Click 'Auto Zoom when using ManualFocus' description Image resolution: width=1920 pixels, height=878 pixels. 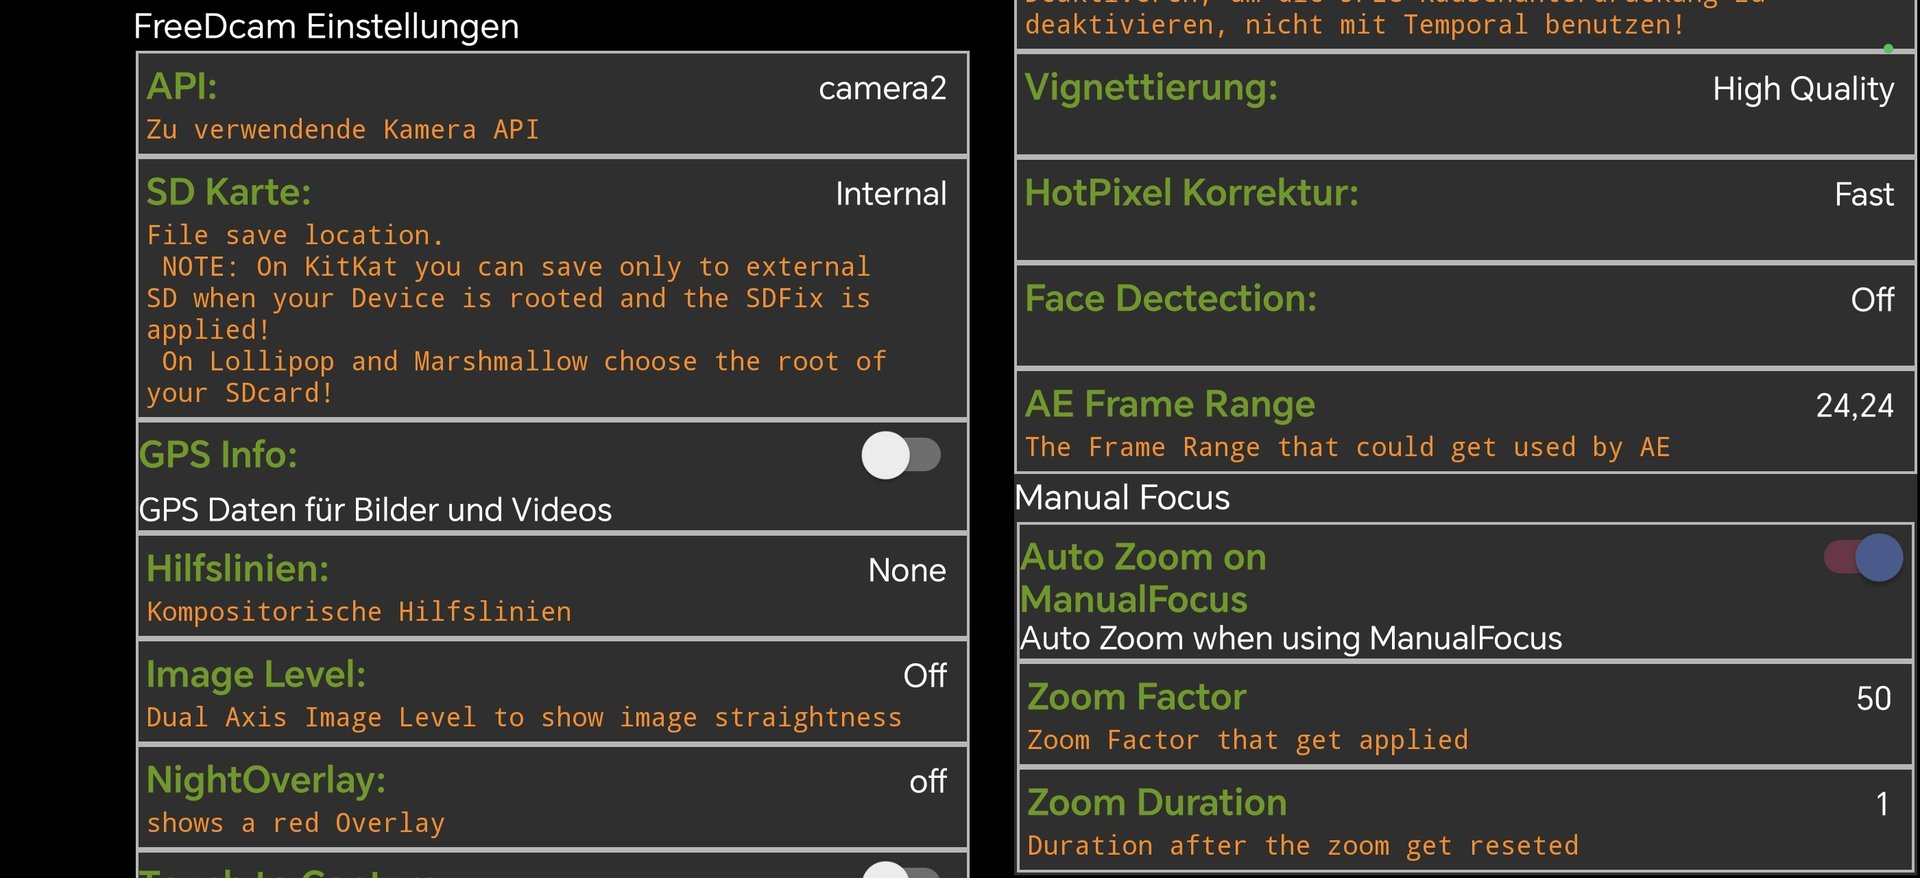(1290, 638)
